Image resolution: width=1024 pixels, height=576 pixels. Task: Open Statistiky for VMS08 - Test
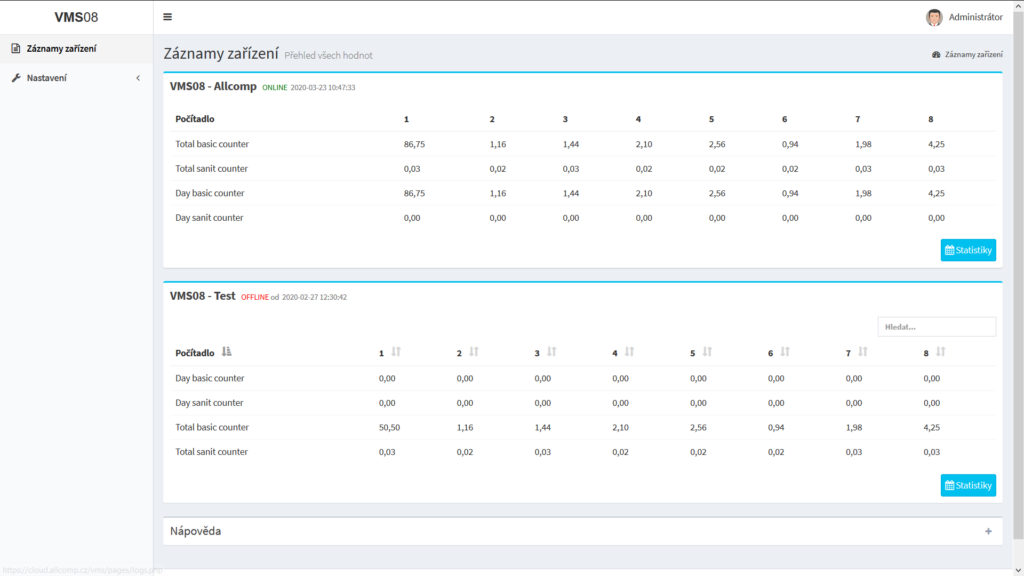pos(968,485)
